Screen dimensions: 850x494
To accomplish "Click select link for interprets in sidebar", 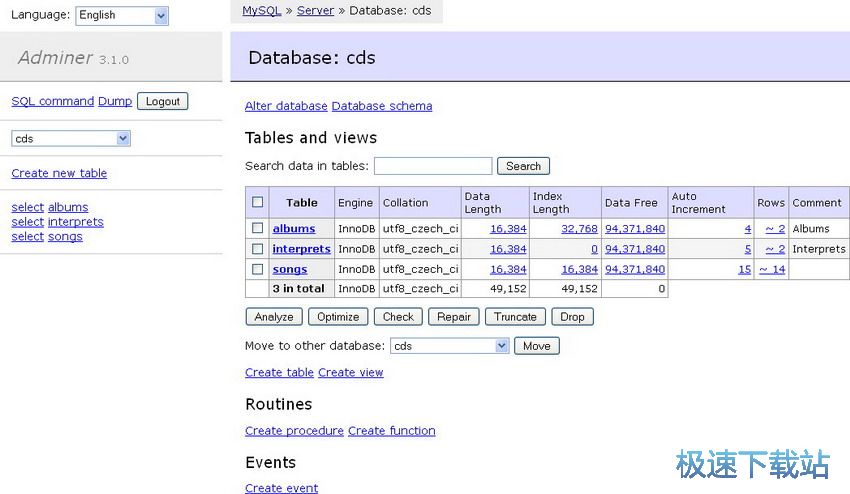I will click(x=28, y=222).
